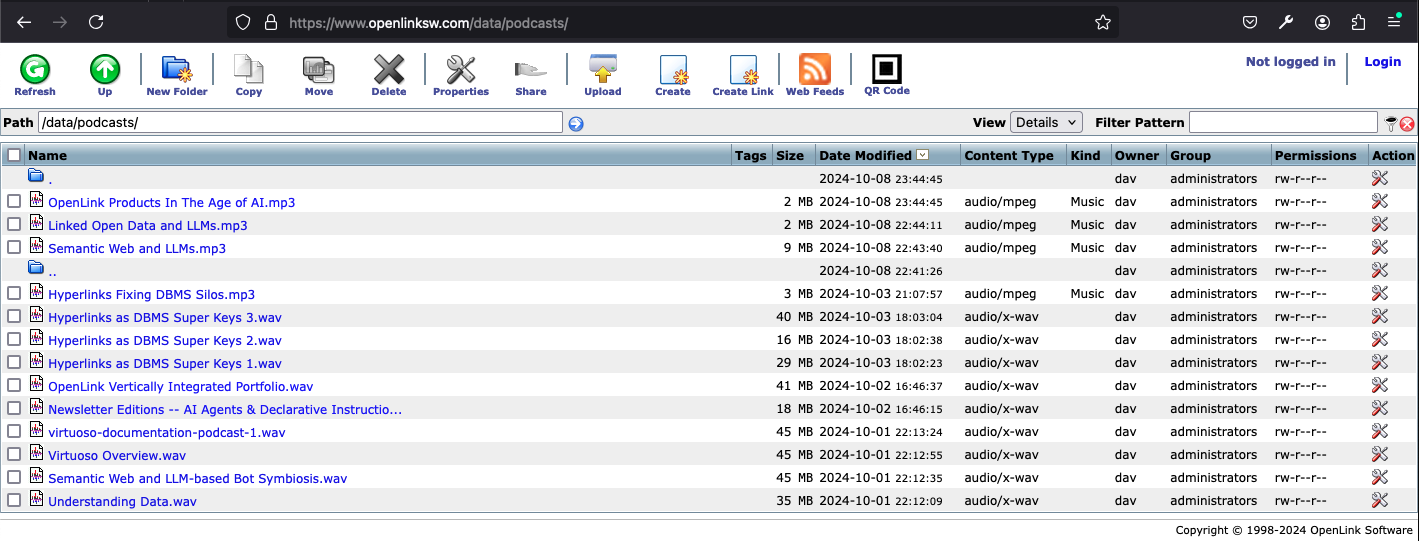Screen dimensions: 1419x541
Task: Check virtuoso-documentation-podcast-1.wav row
Action: (14, 431)
